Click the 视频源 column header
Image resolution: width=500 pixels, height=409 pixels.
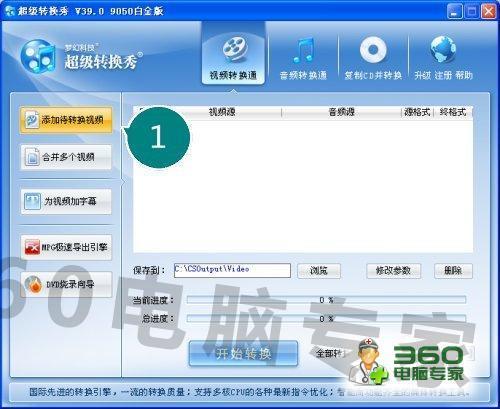[x=222, y=112]
